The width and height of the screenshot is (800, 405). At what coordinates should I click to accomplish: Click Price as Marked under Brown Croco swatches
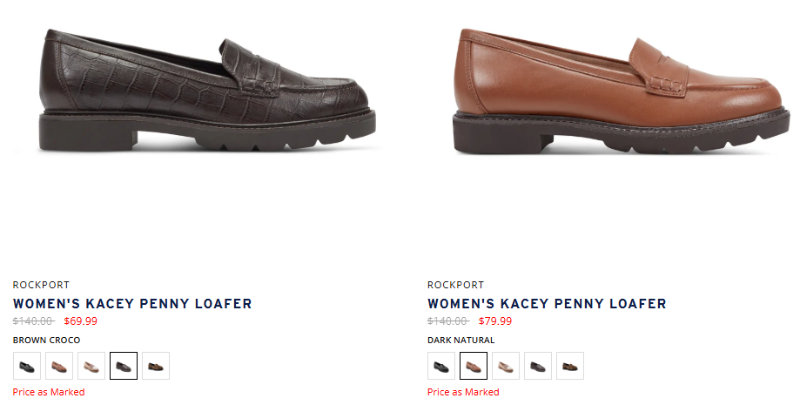pyautogui.click(x=48, y=392)
